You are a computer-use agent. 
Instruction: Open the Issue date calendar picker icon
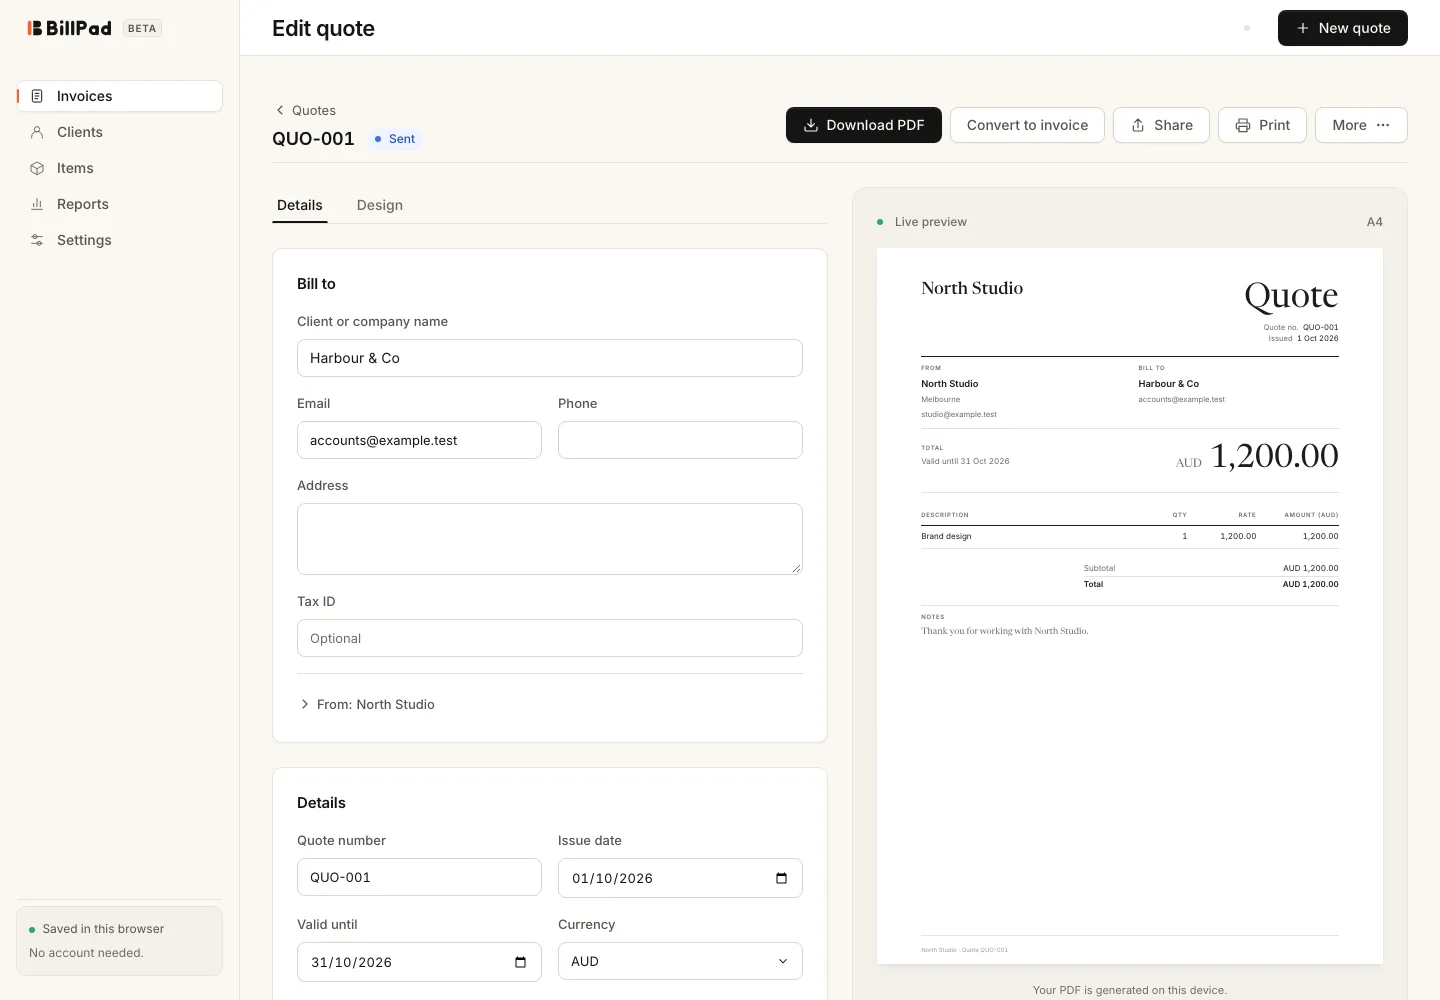[781, 878]
